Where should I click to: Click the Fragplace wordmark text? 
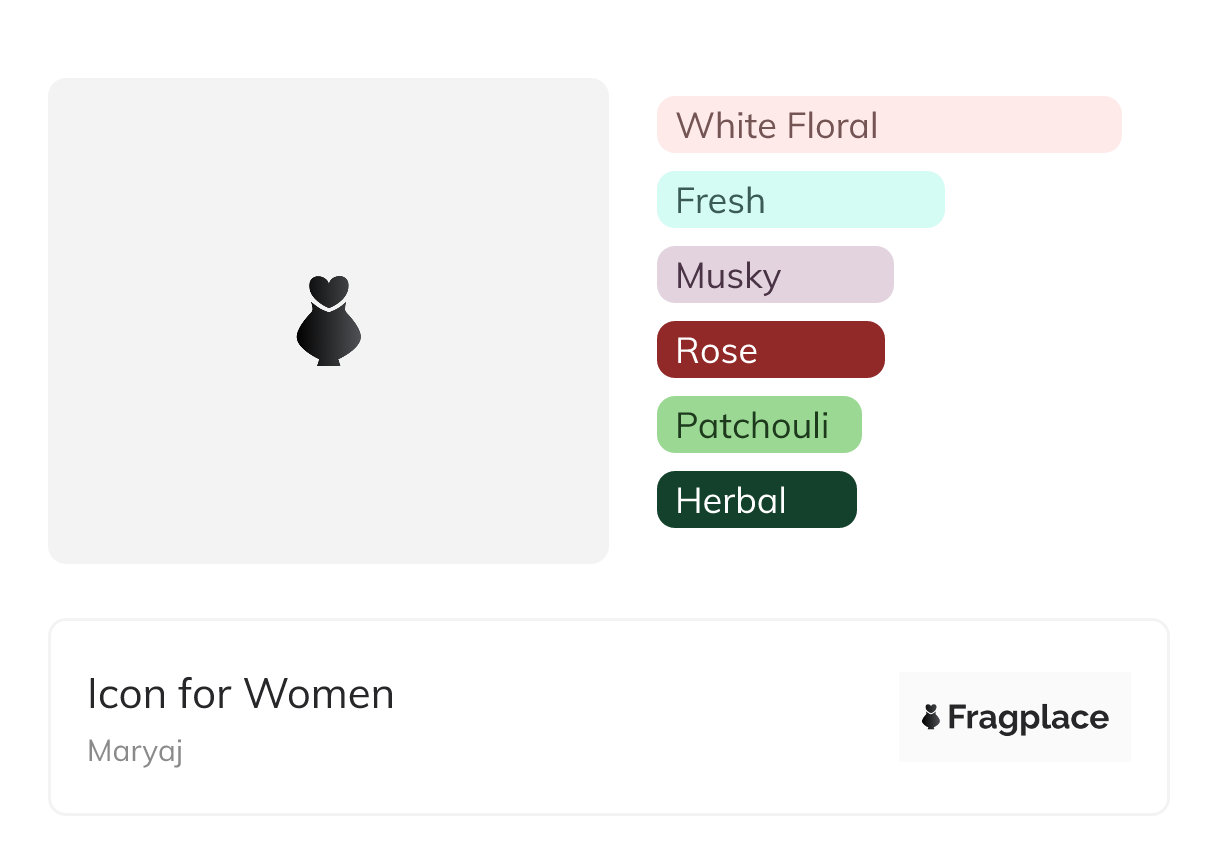click(x=1028, y=718)
